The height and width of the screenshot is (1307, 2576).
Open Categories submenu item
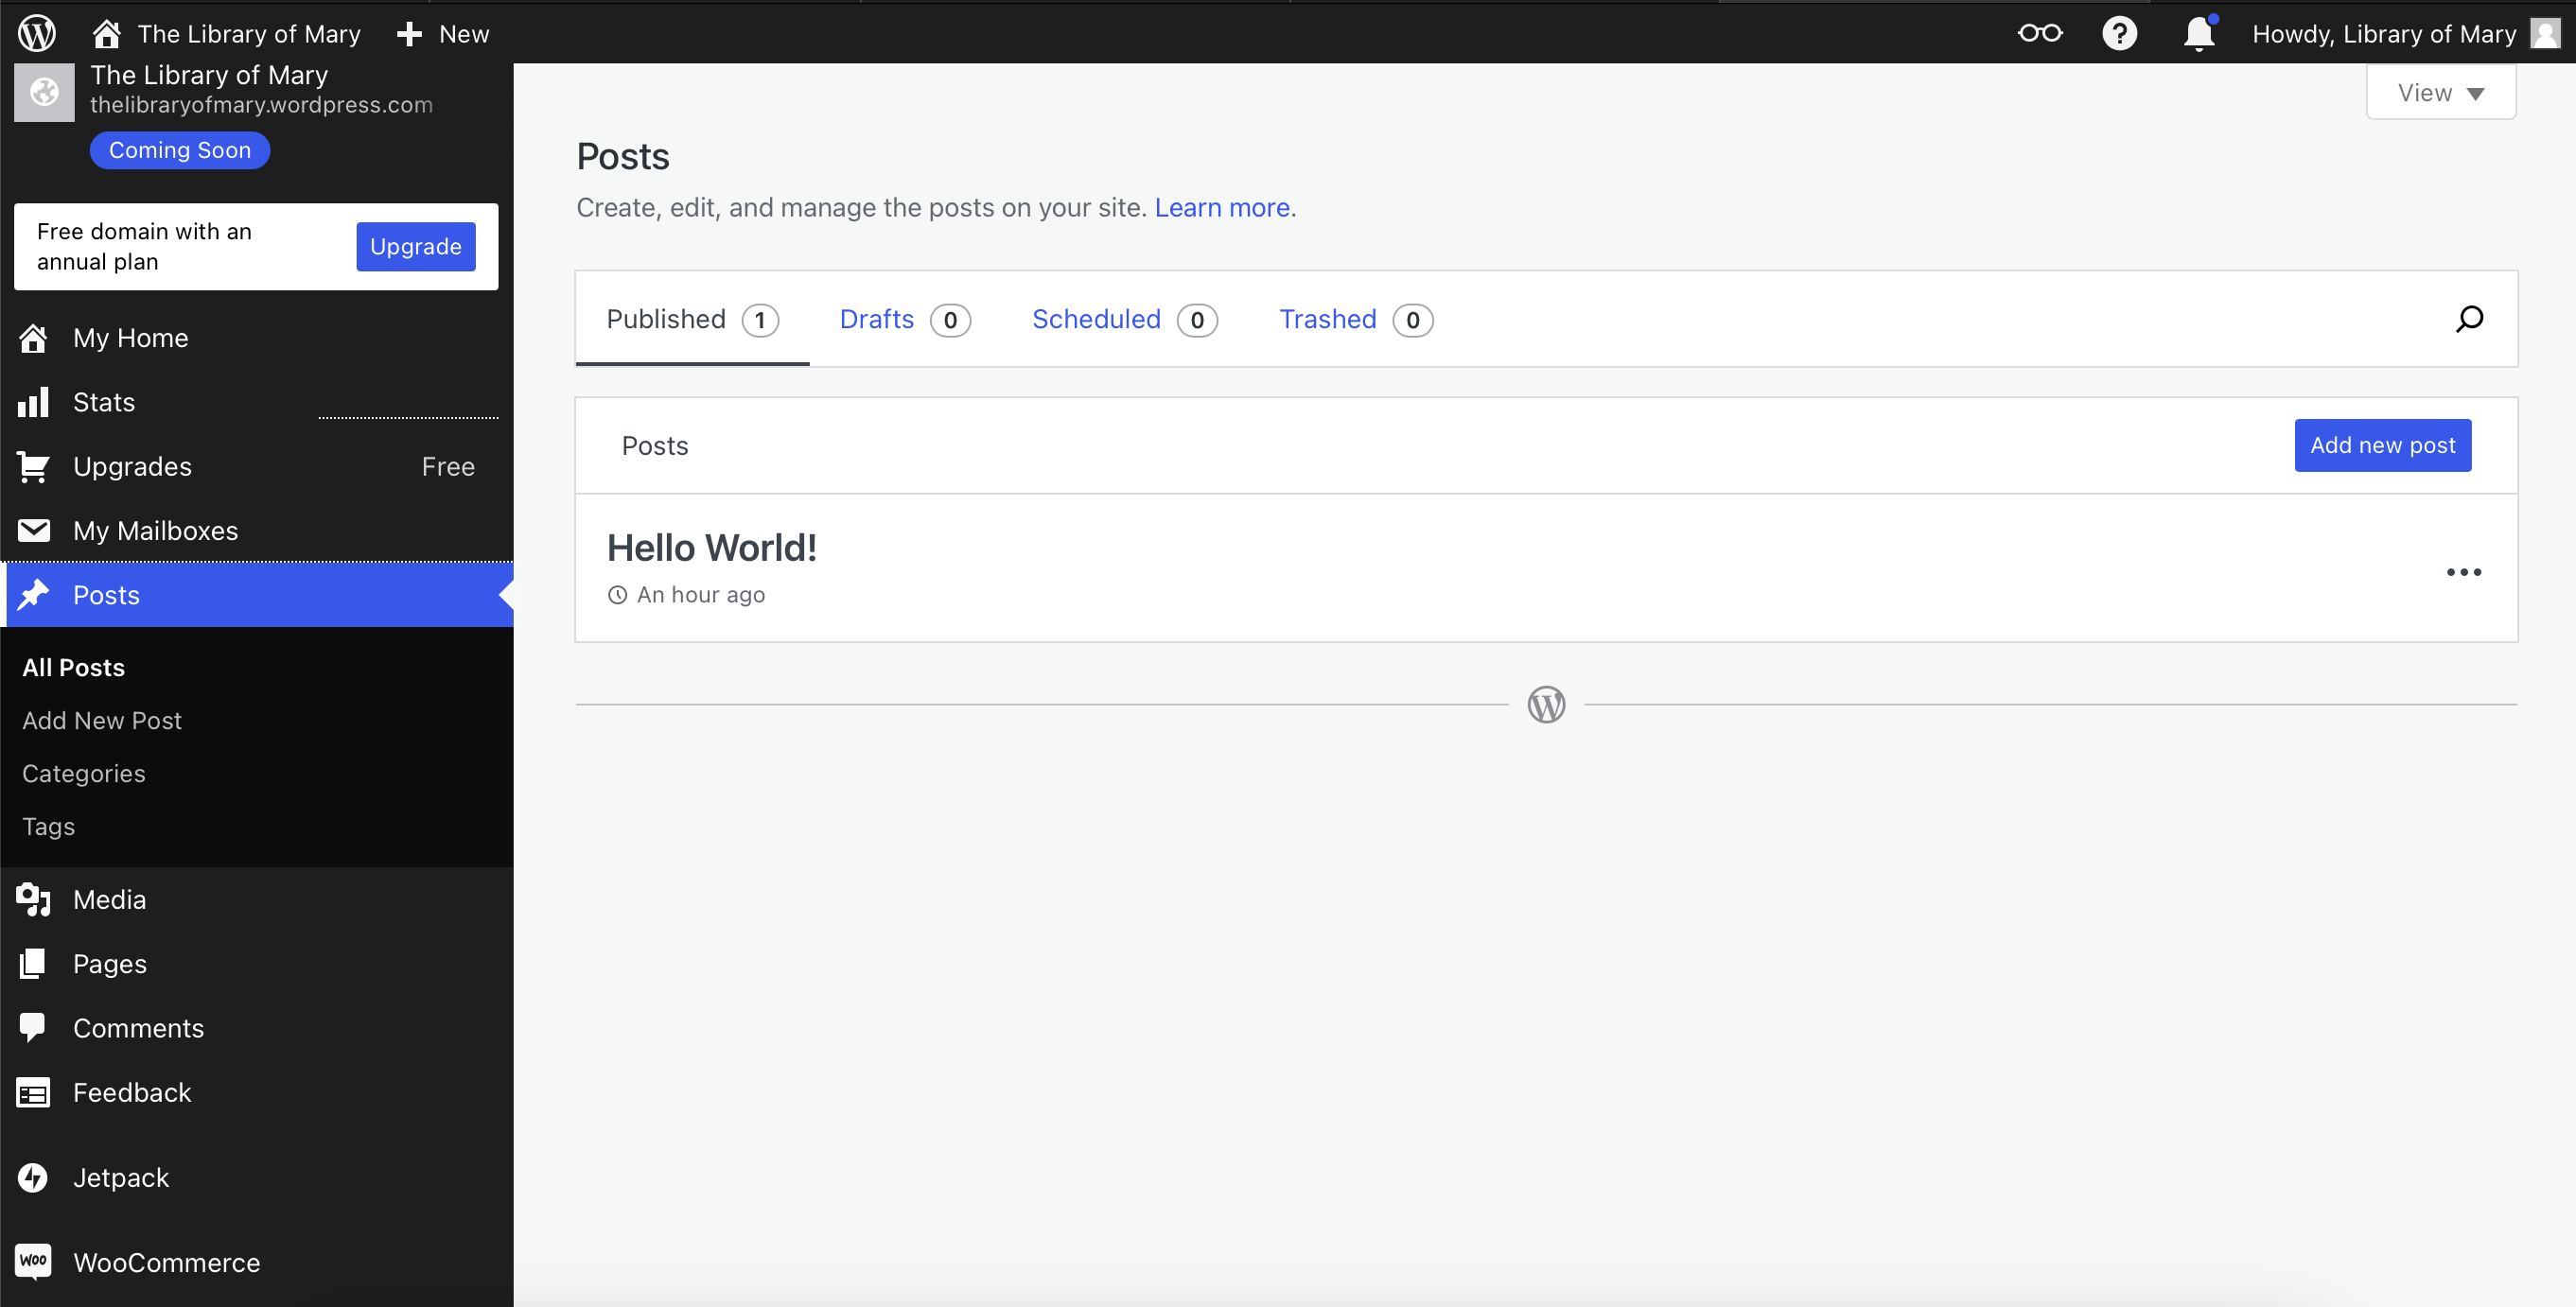84,773
